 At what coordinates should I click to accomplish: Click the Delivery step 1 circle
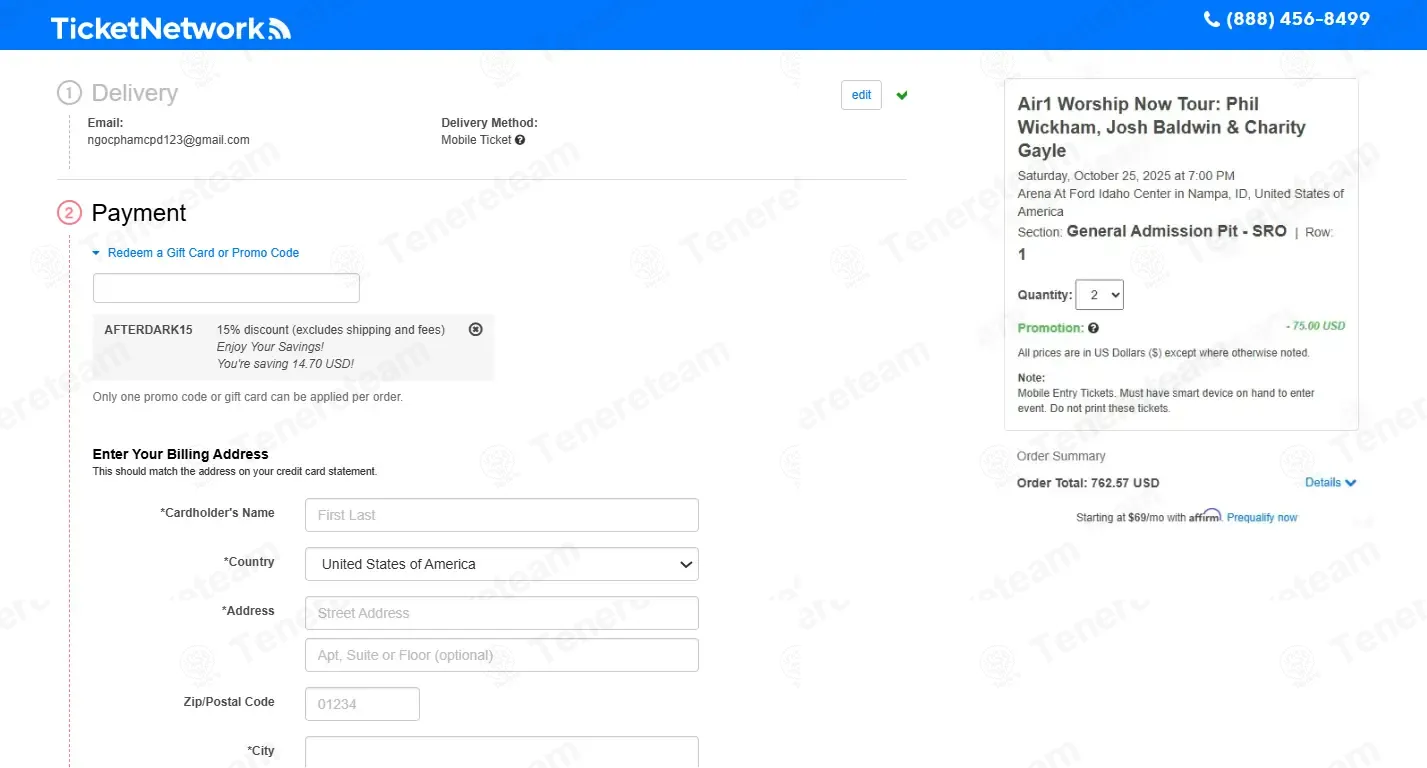tap(69, 93)
